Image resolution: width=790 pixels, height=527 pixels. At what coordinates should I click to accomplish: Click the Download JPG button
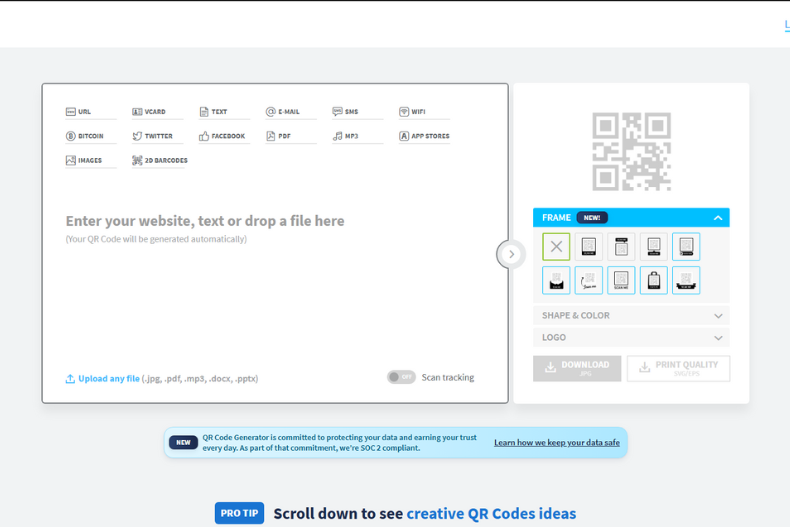[x=577, y=368]
